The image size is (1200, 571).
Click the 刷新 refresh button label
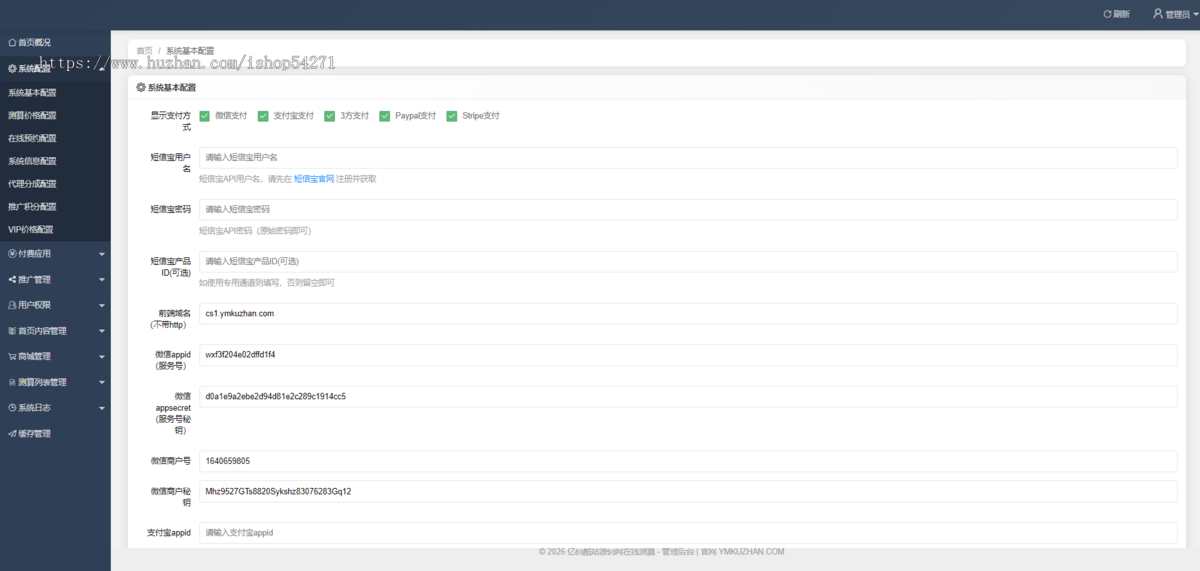tap(1121, 15)
